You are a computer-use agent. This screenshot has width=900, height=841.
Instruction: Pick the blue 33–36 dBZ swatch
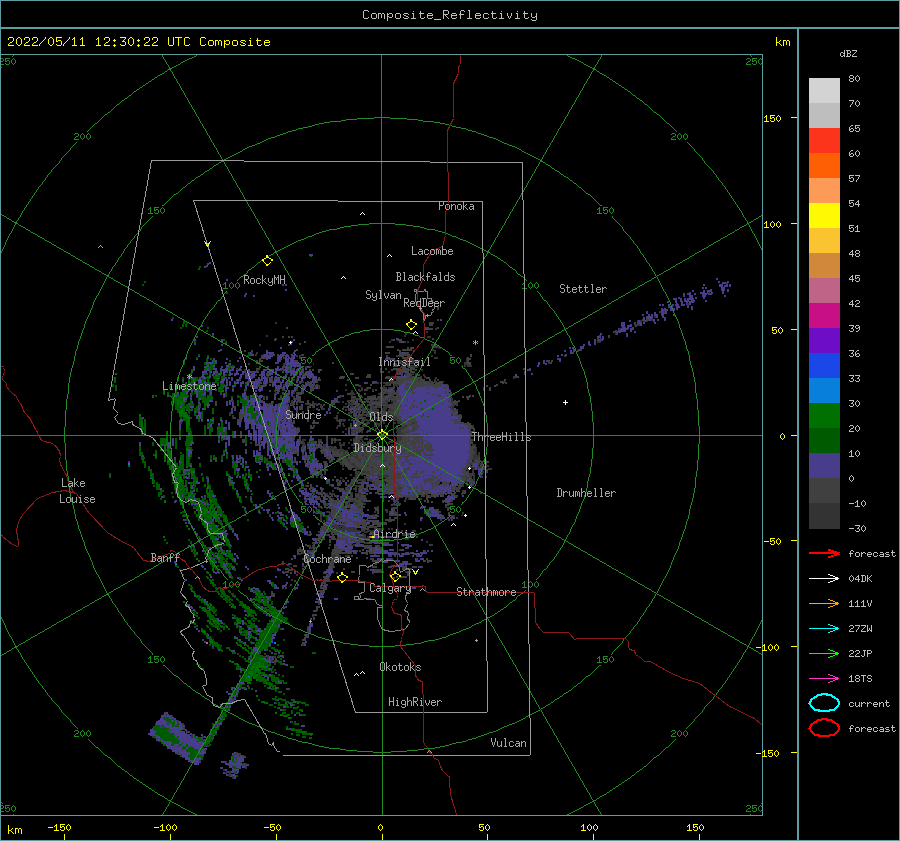[824, 366]
